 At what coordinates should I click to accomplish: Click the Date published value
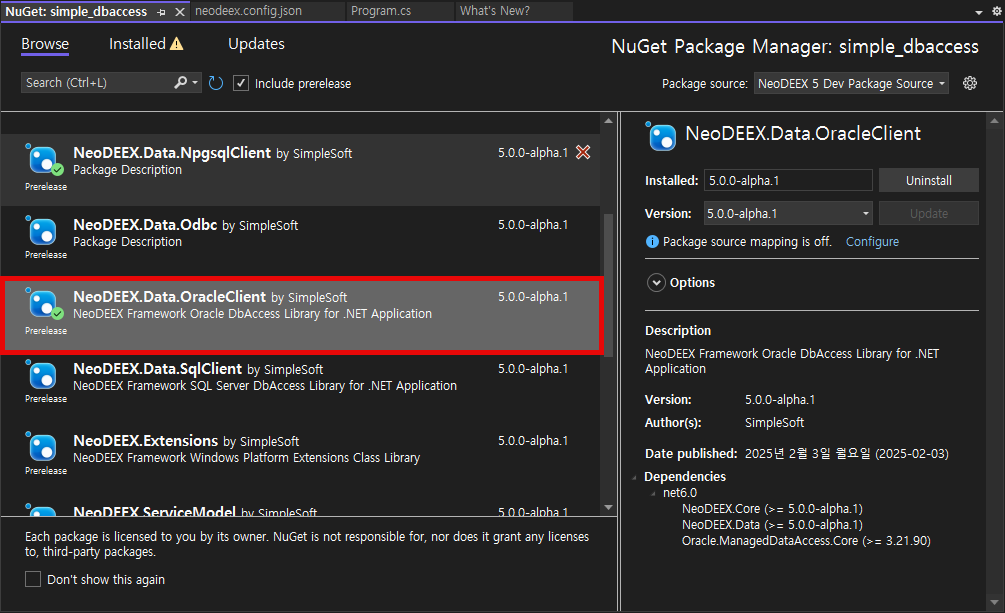pyautogui.click(x=847, y=453)
